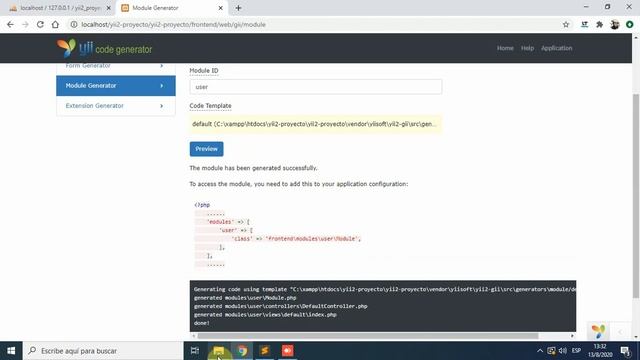
Task: Open the Windows Start menu
Action: [11, 351]
